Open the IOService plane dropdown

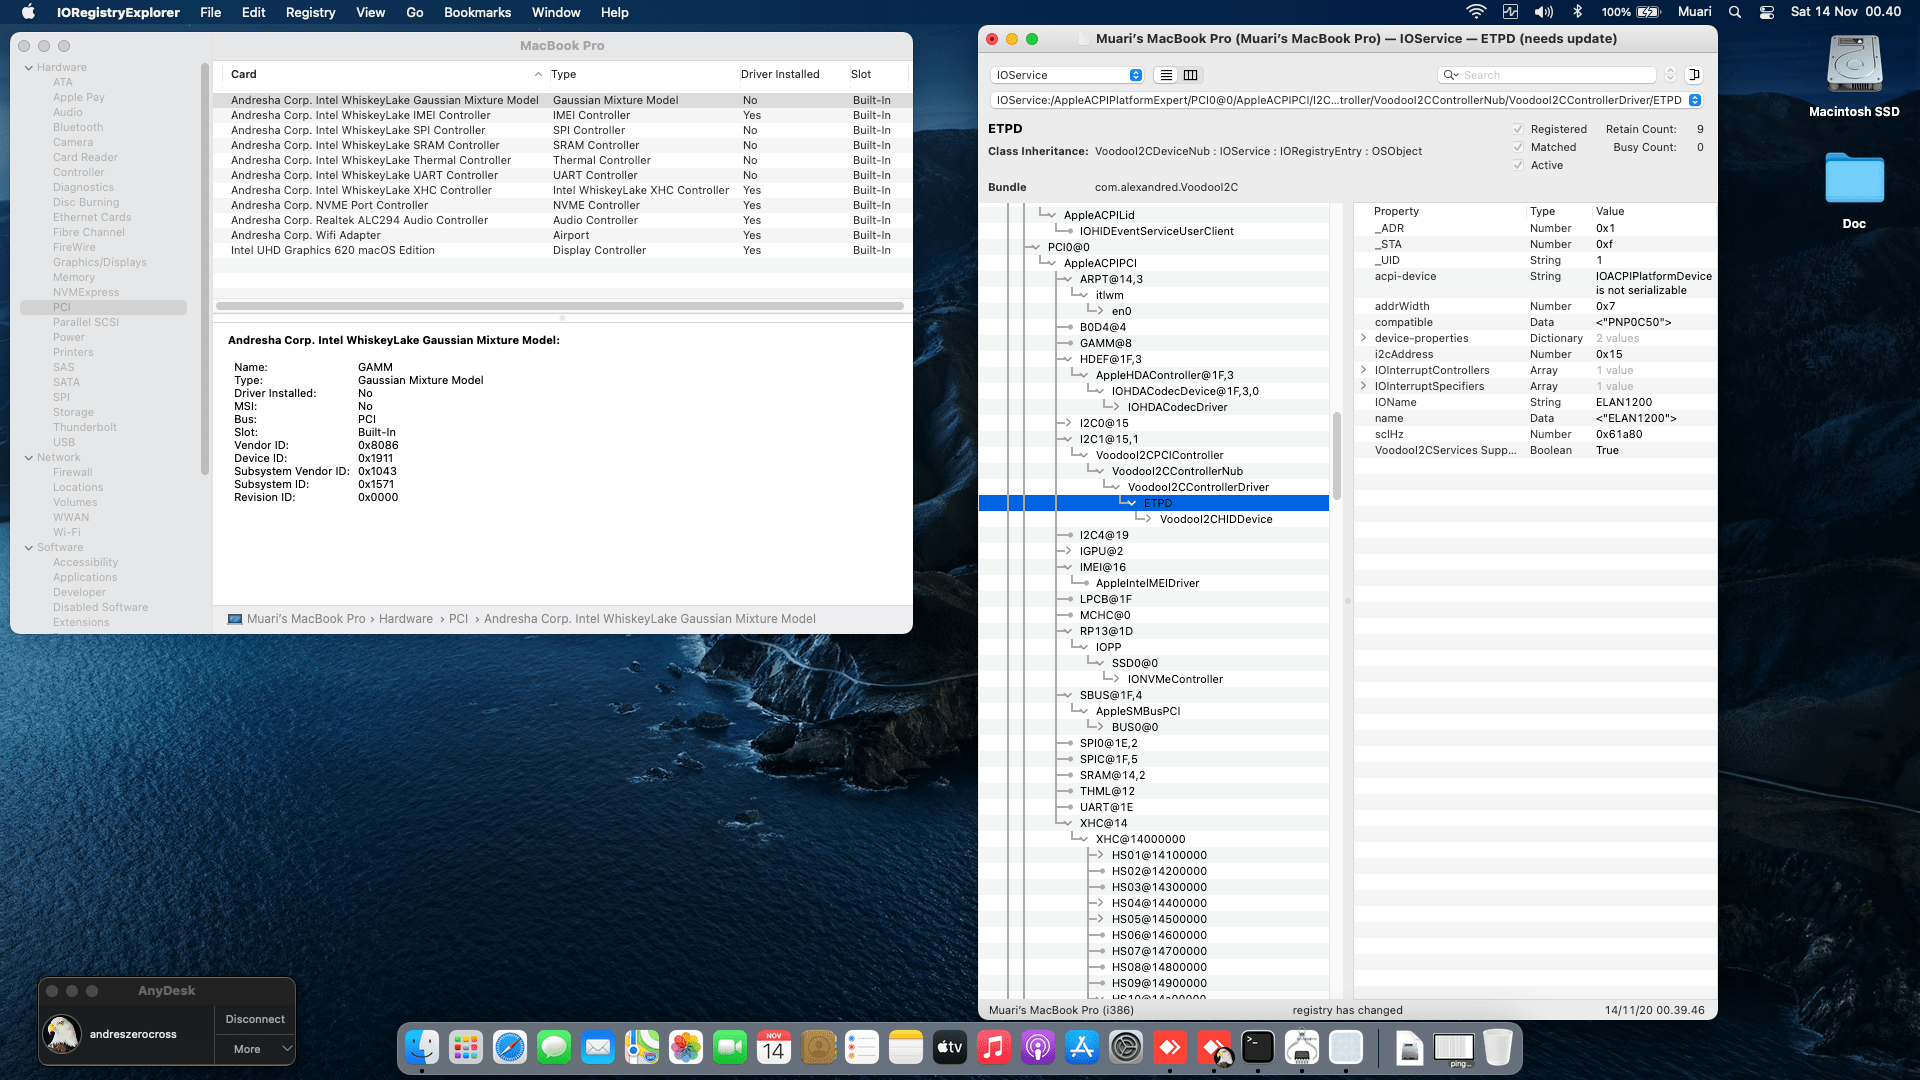tap(1066, 75)
